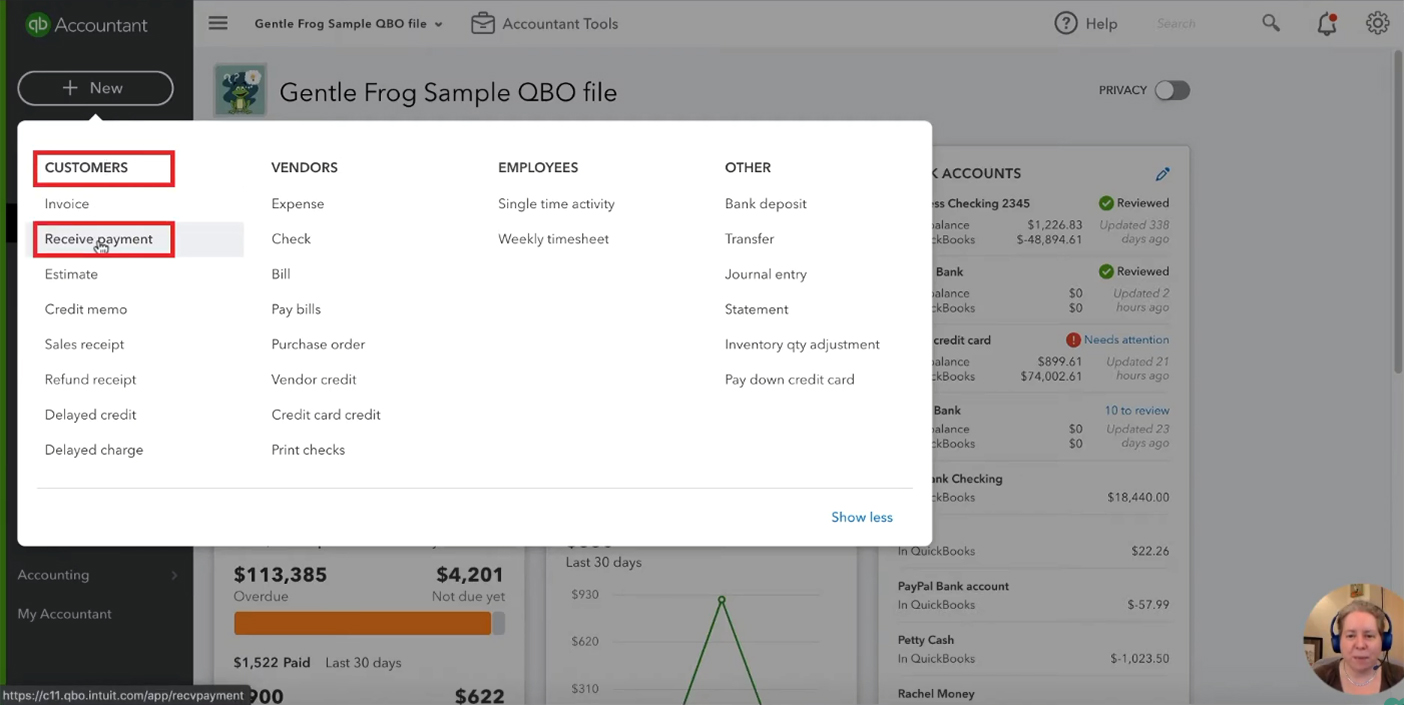Open the Accountant Tools briefcase icon
This screenshot has height=705, width=1404.
tap(483, 23)
